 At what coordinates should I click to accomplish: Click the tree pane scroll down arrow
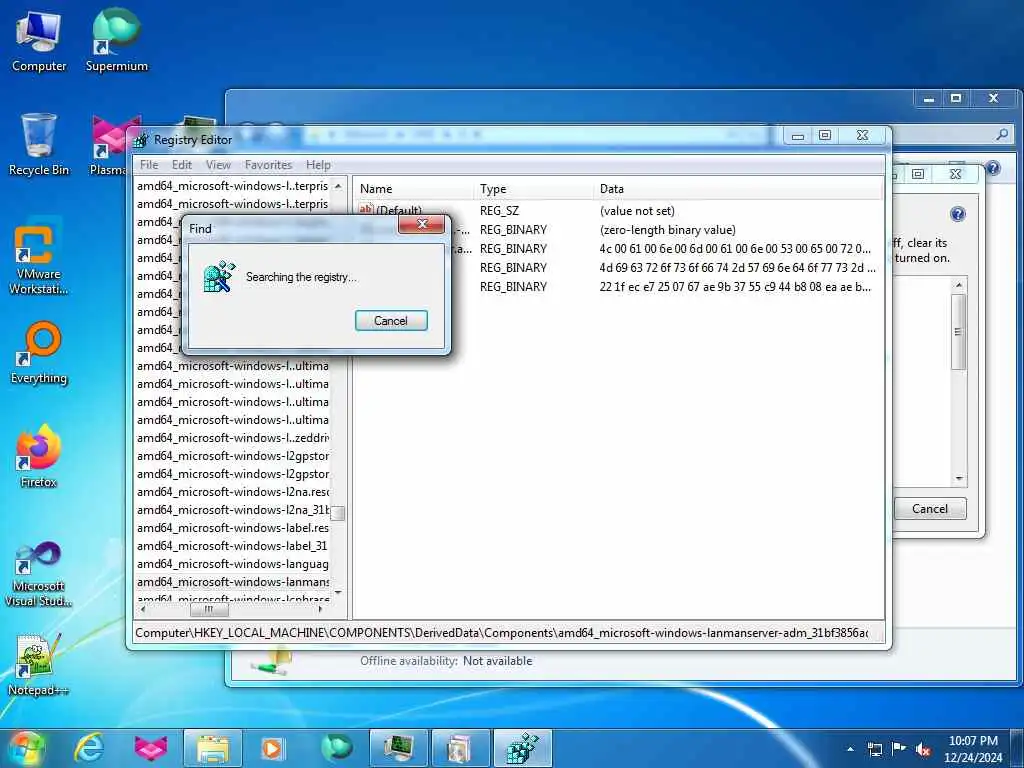(338, 592)
